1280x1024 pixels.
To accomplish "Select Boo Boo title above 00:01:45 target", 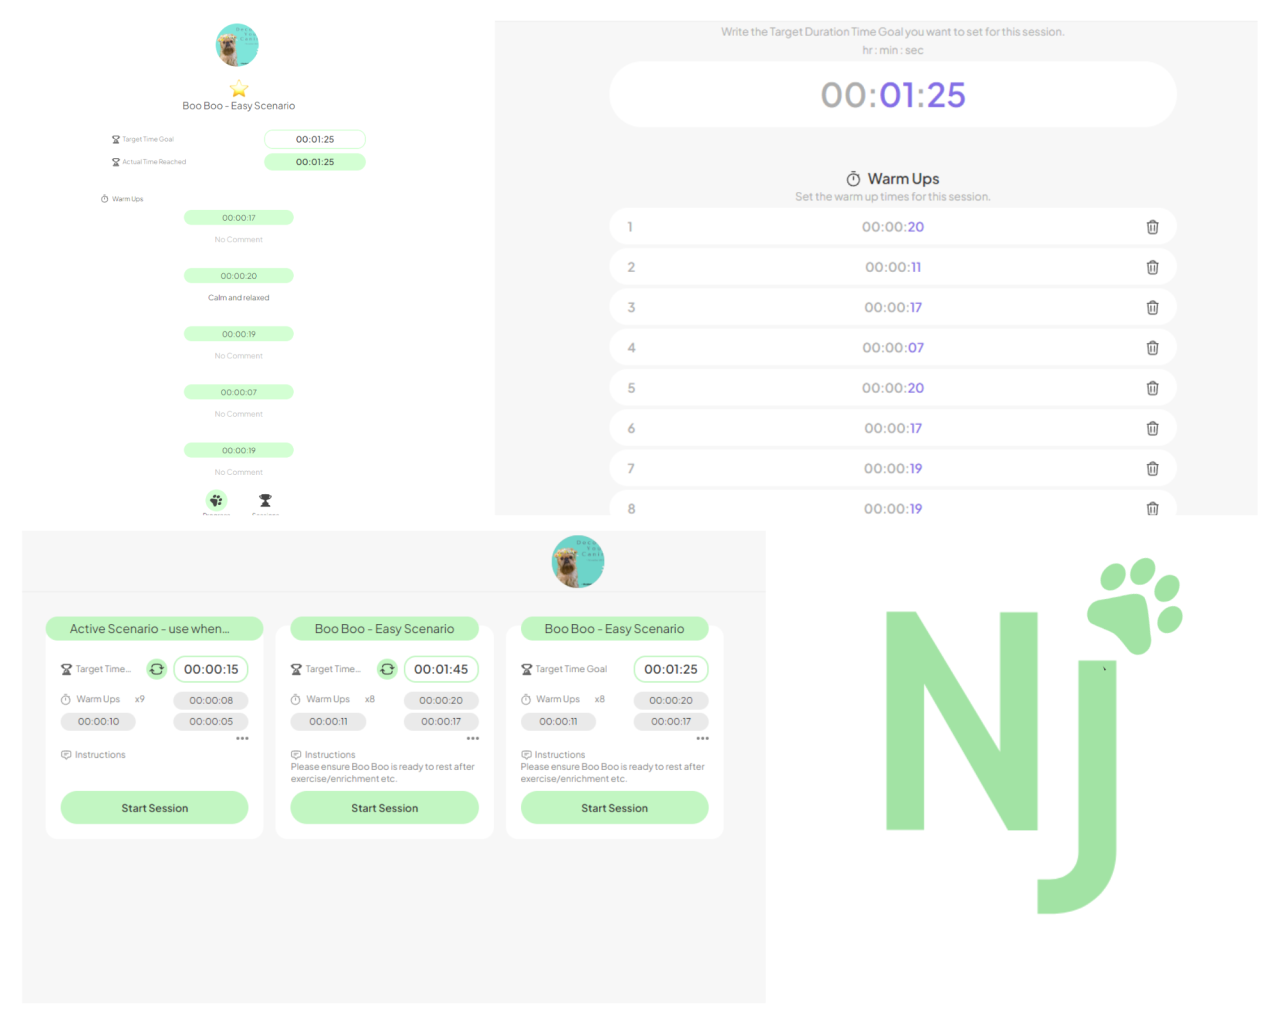I will click(x=385, y=629).
